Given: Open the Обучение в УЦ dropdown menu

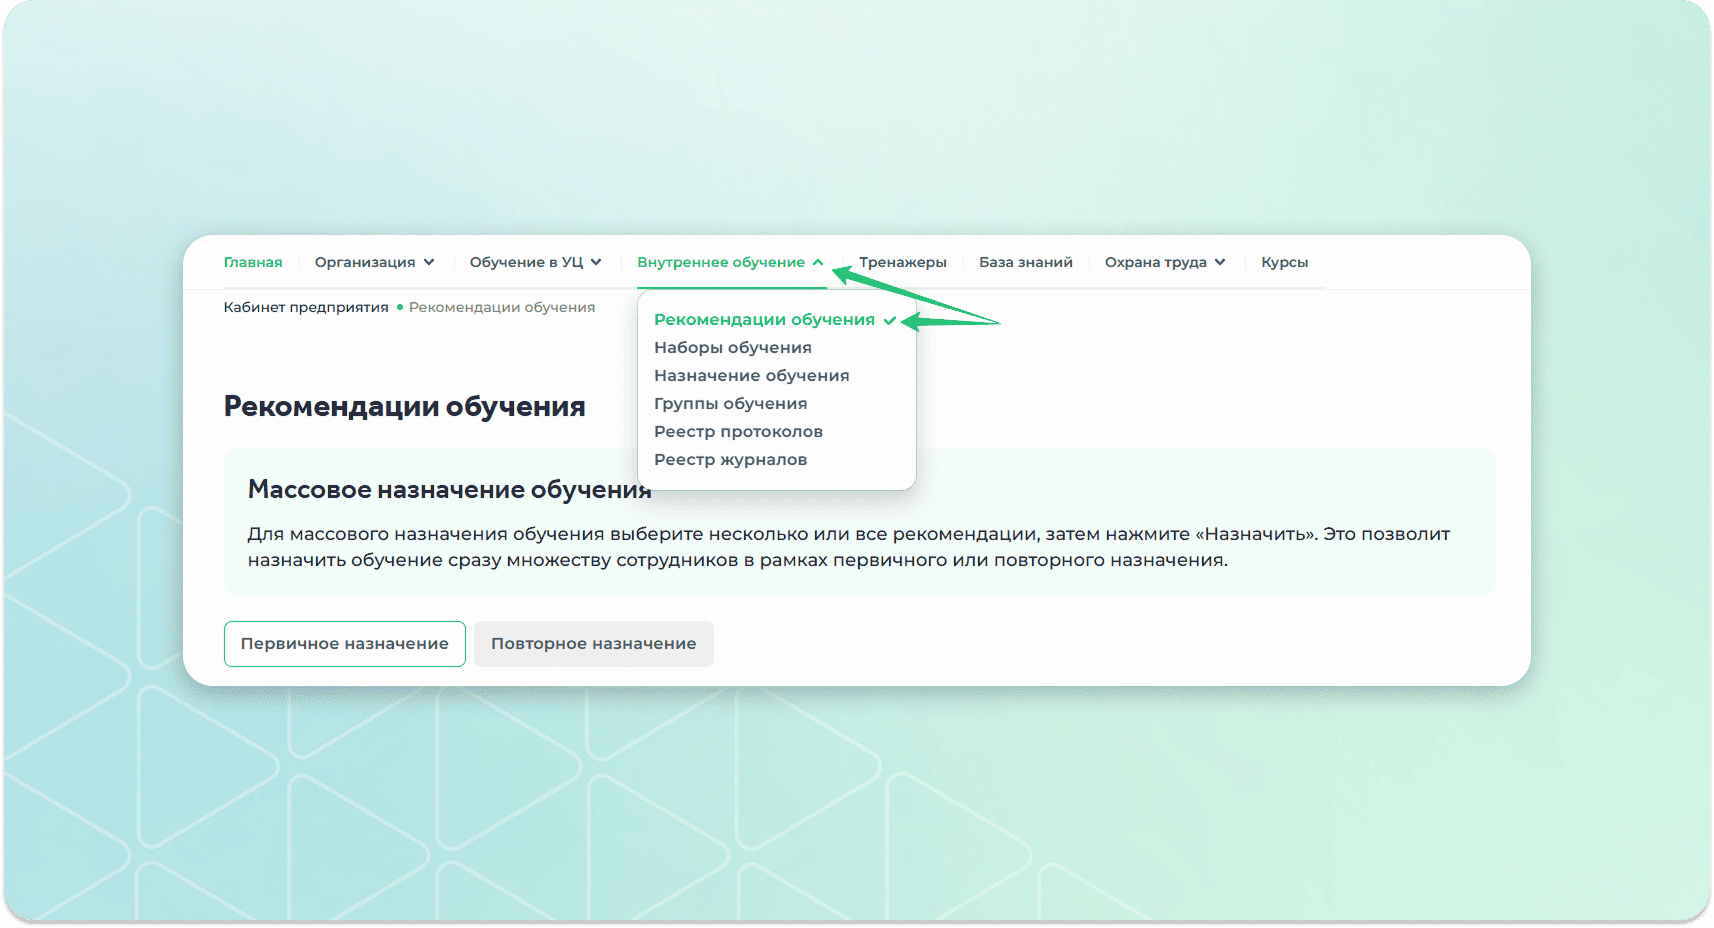Looking at the screenshot, I should tap(535, 262).
